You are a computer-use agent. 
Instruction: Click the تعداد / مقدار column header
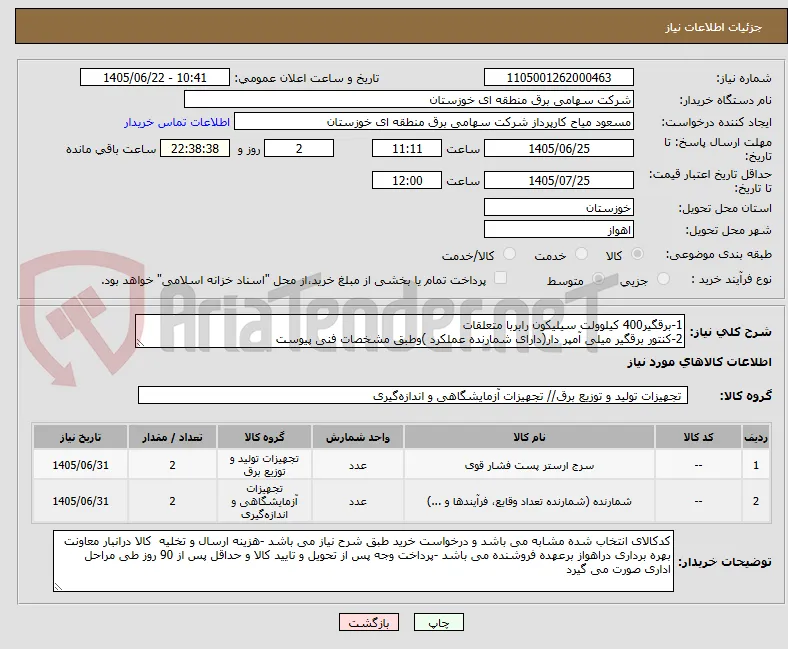tap(172, 437)
